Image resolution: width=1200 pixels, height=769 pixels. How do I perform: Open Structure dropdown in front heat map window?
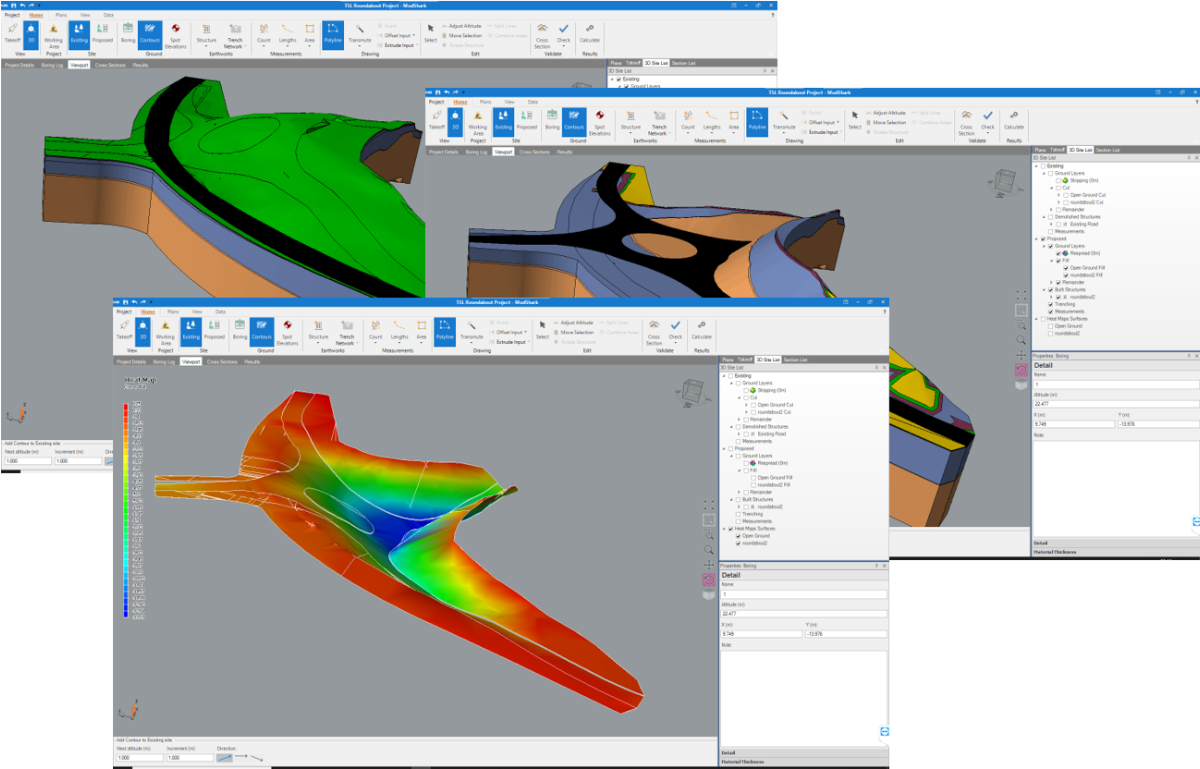tap(320, 330)
